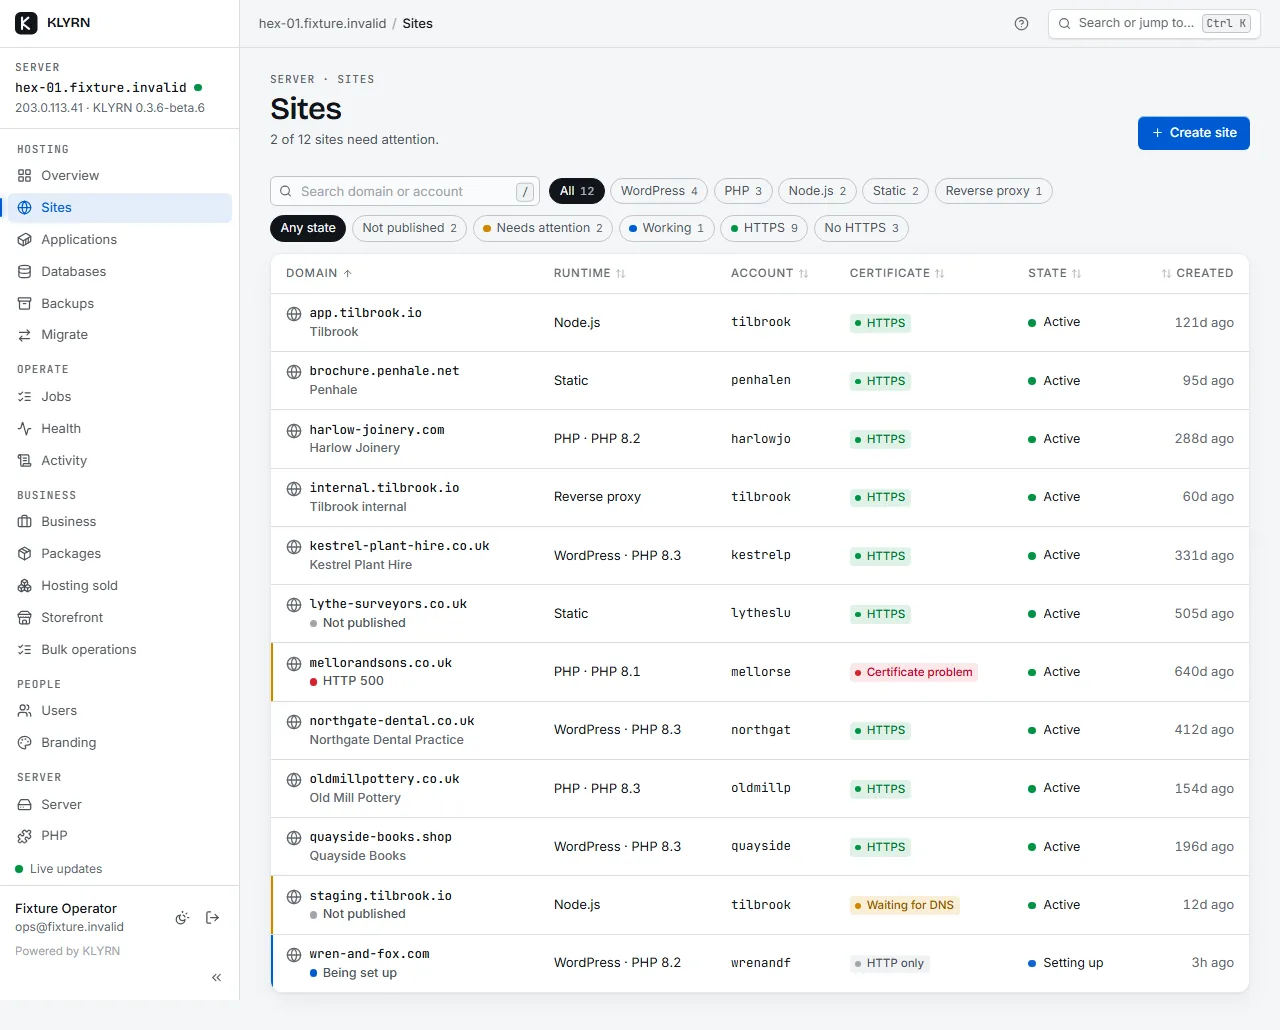Click globe icon beside northgate-dental.co.uk
Screen dimensions: 1280x1030
(294, 722)
